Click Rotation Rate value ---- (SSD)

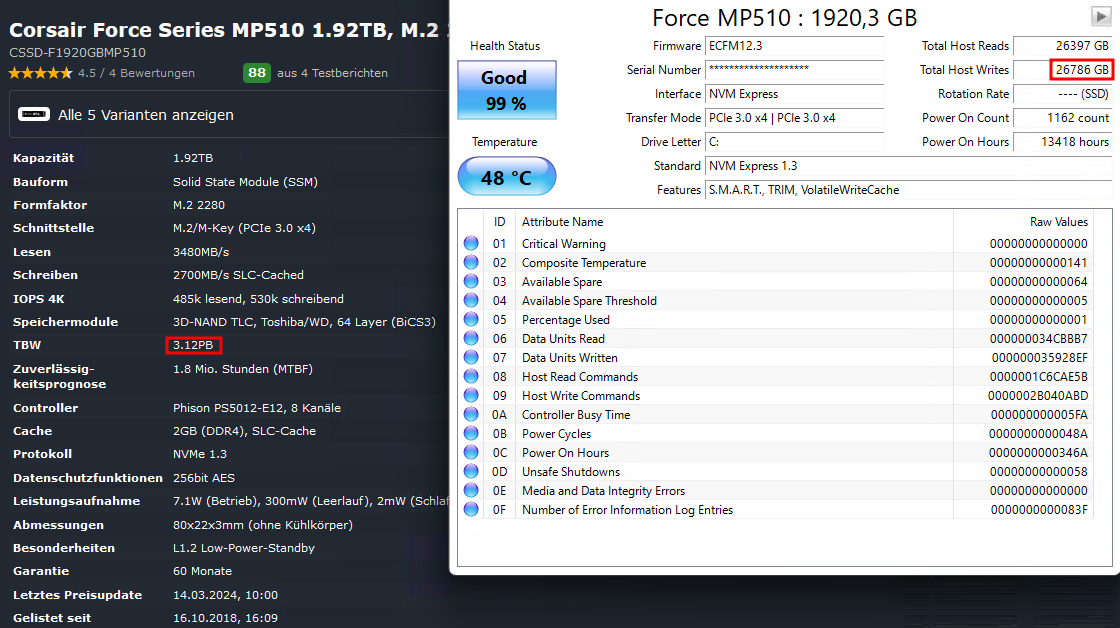[1063, 94]
